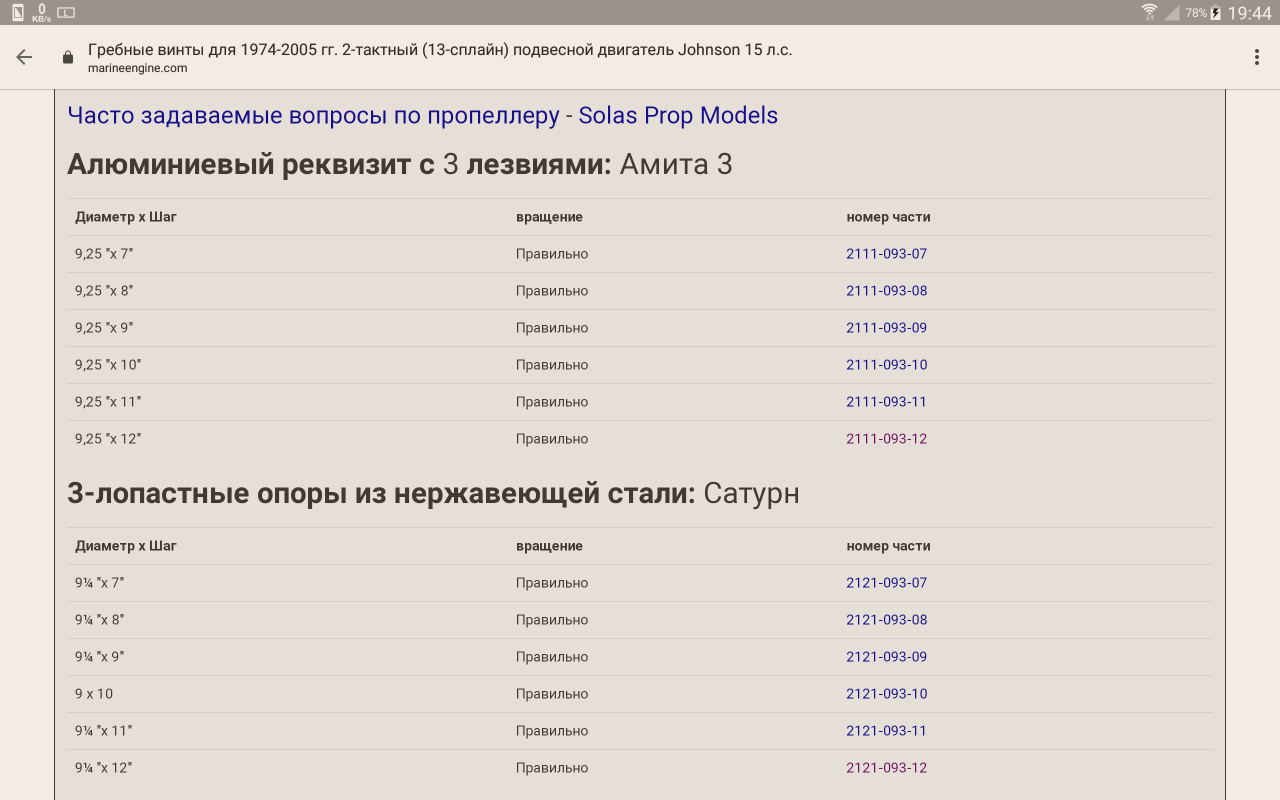Screen dimensions: 1280x800
Task: Tap the network speed KB/s indicator
Action: tap(41, 13)
